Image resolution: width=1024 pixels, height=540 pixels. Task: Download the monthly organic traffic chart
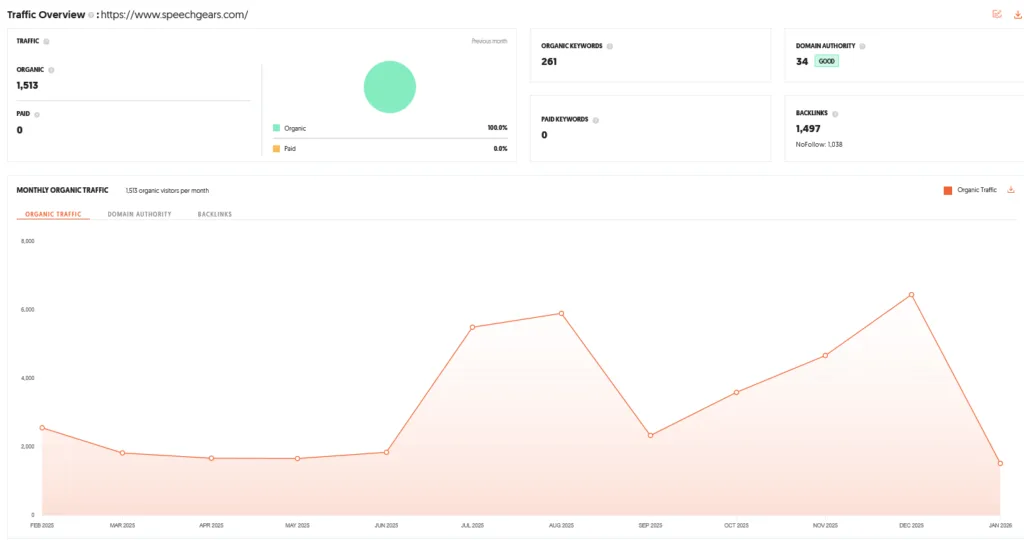coord(1011,190)
